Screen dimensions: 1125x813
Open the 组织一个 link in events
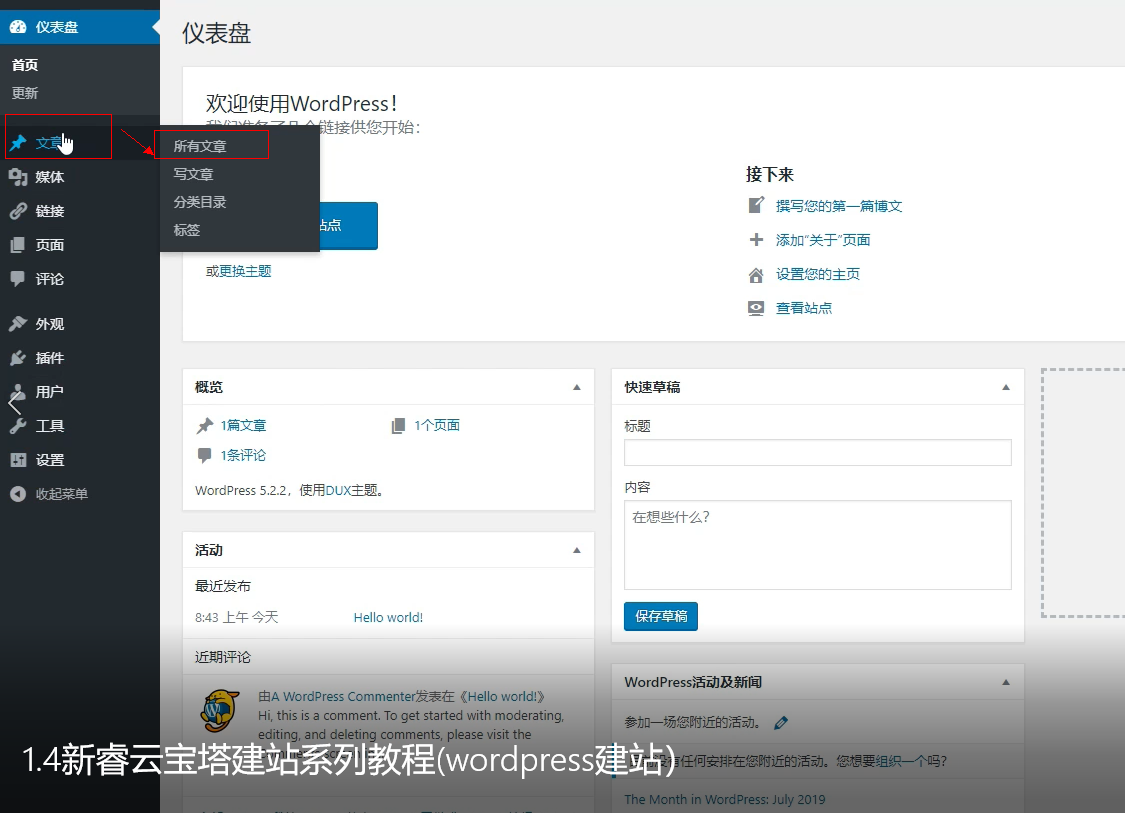(902, 761)
